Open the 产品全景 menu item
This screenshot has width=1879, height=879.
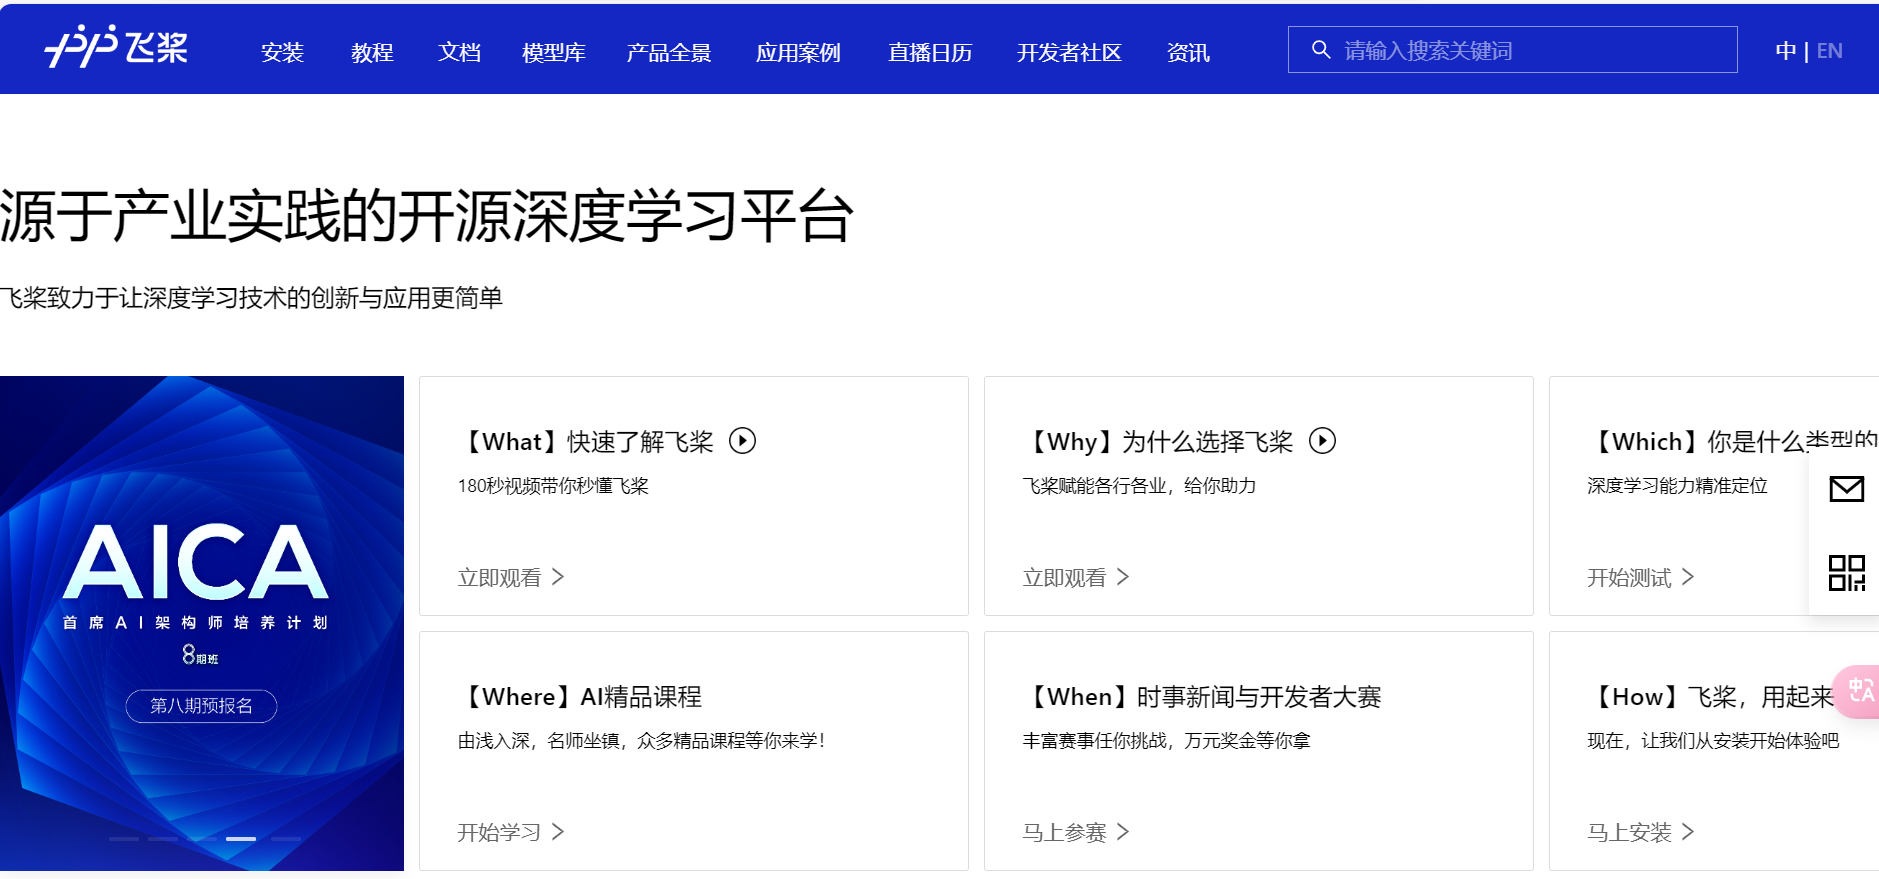click(669, 52)
